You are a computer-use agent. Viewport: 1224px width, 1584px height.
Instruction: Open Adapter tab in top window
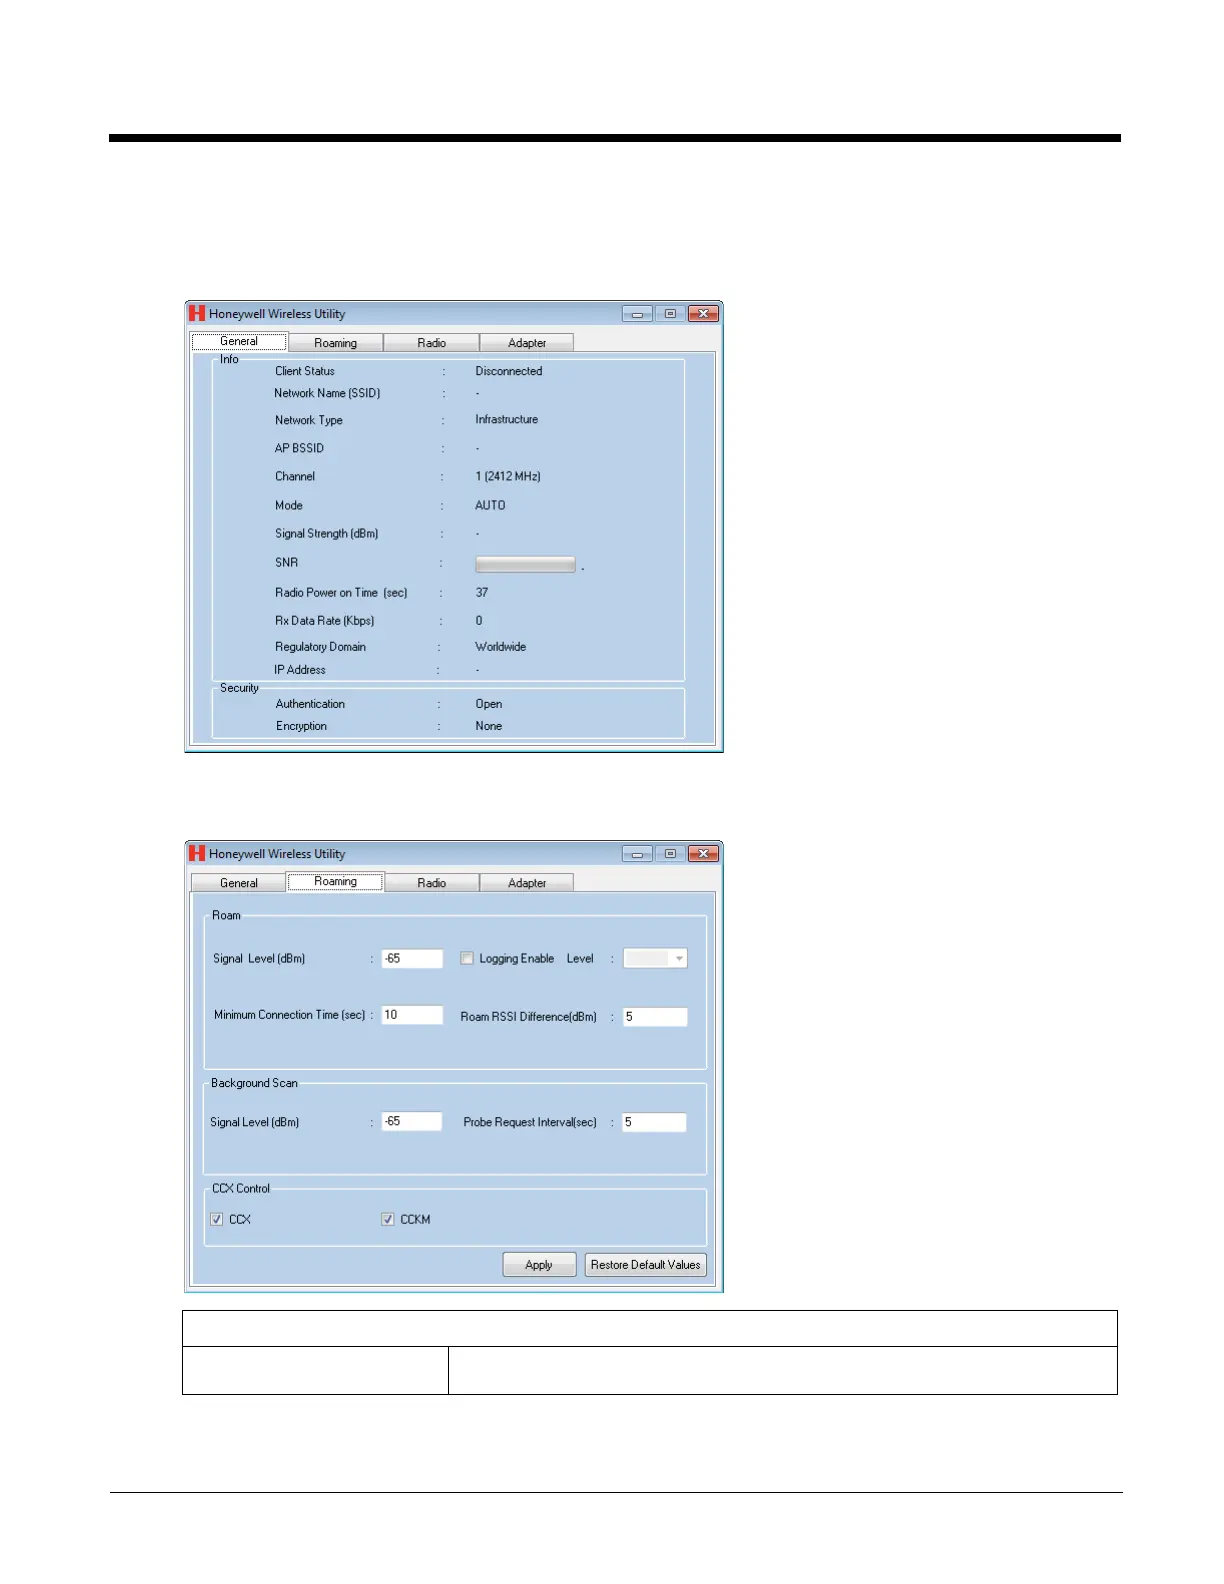(x=527, y=343)
